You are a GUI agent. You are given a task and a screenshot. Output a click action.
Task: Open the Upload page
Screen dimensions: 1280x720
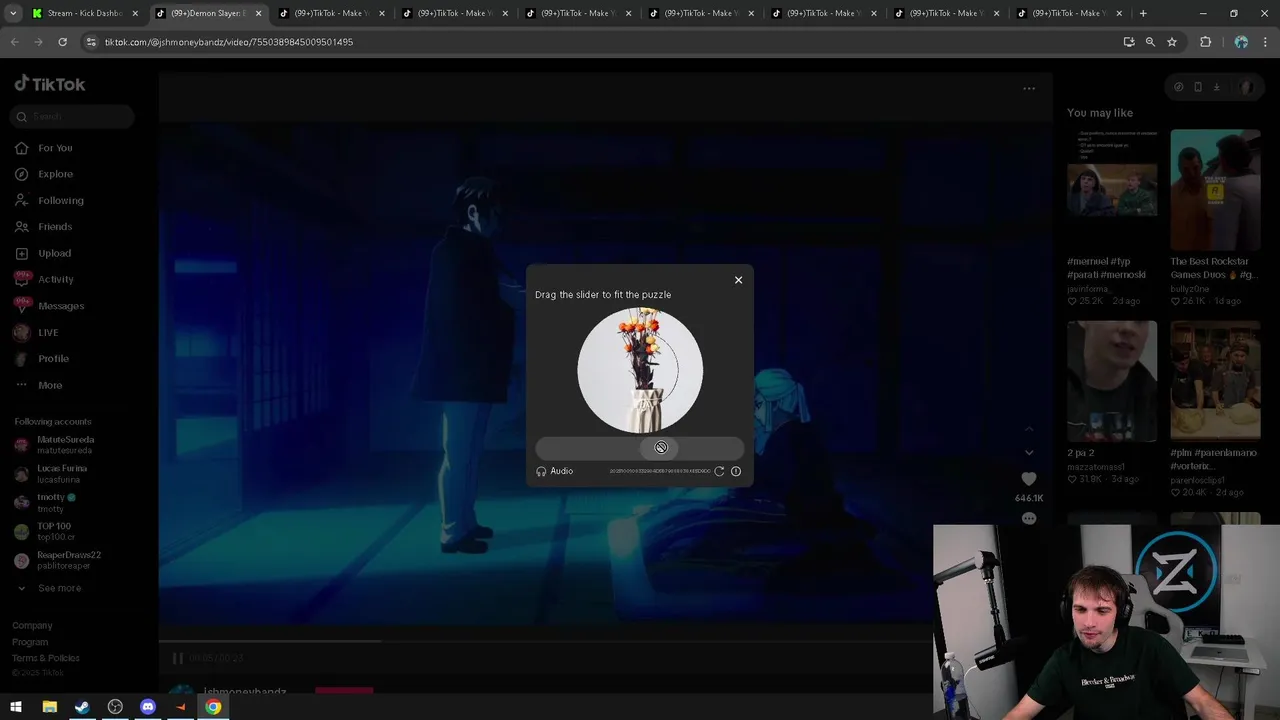point(54,253)
